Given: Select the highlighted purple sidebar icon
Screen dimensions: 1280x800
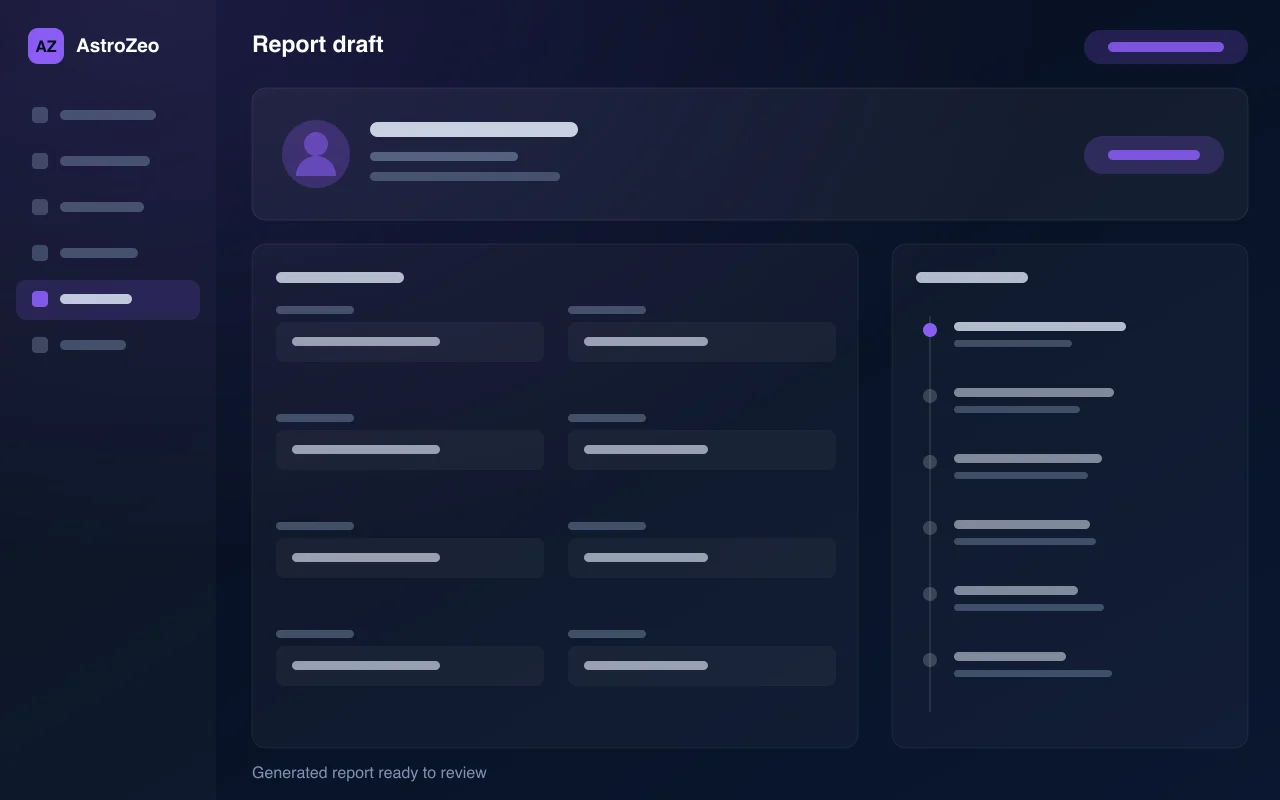Looking at the screenshot, I should click(x=40, y=299).
